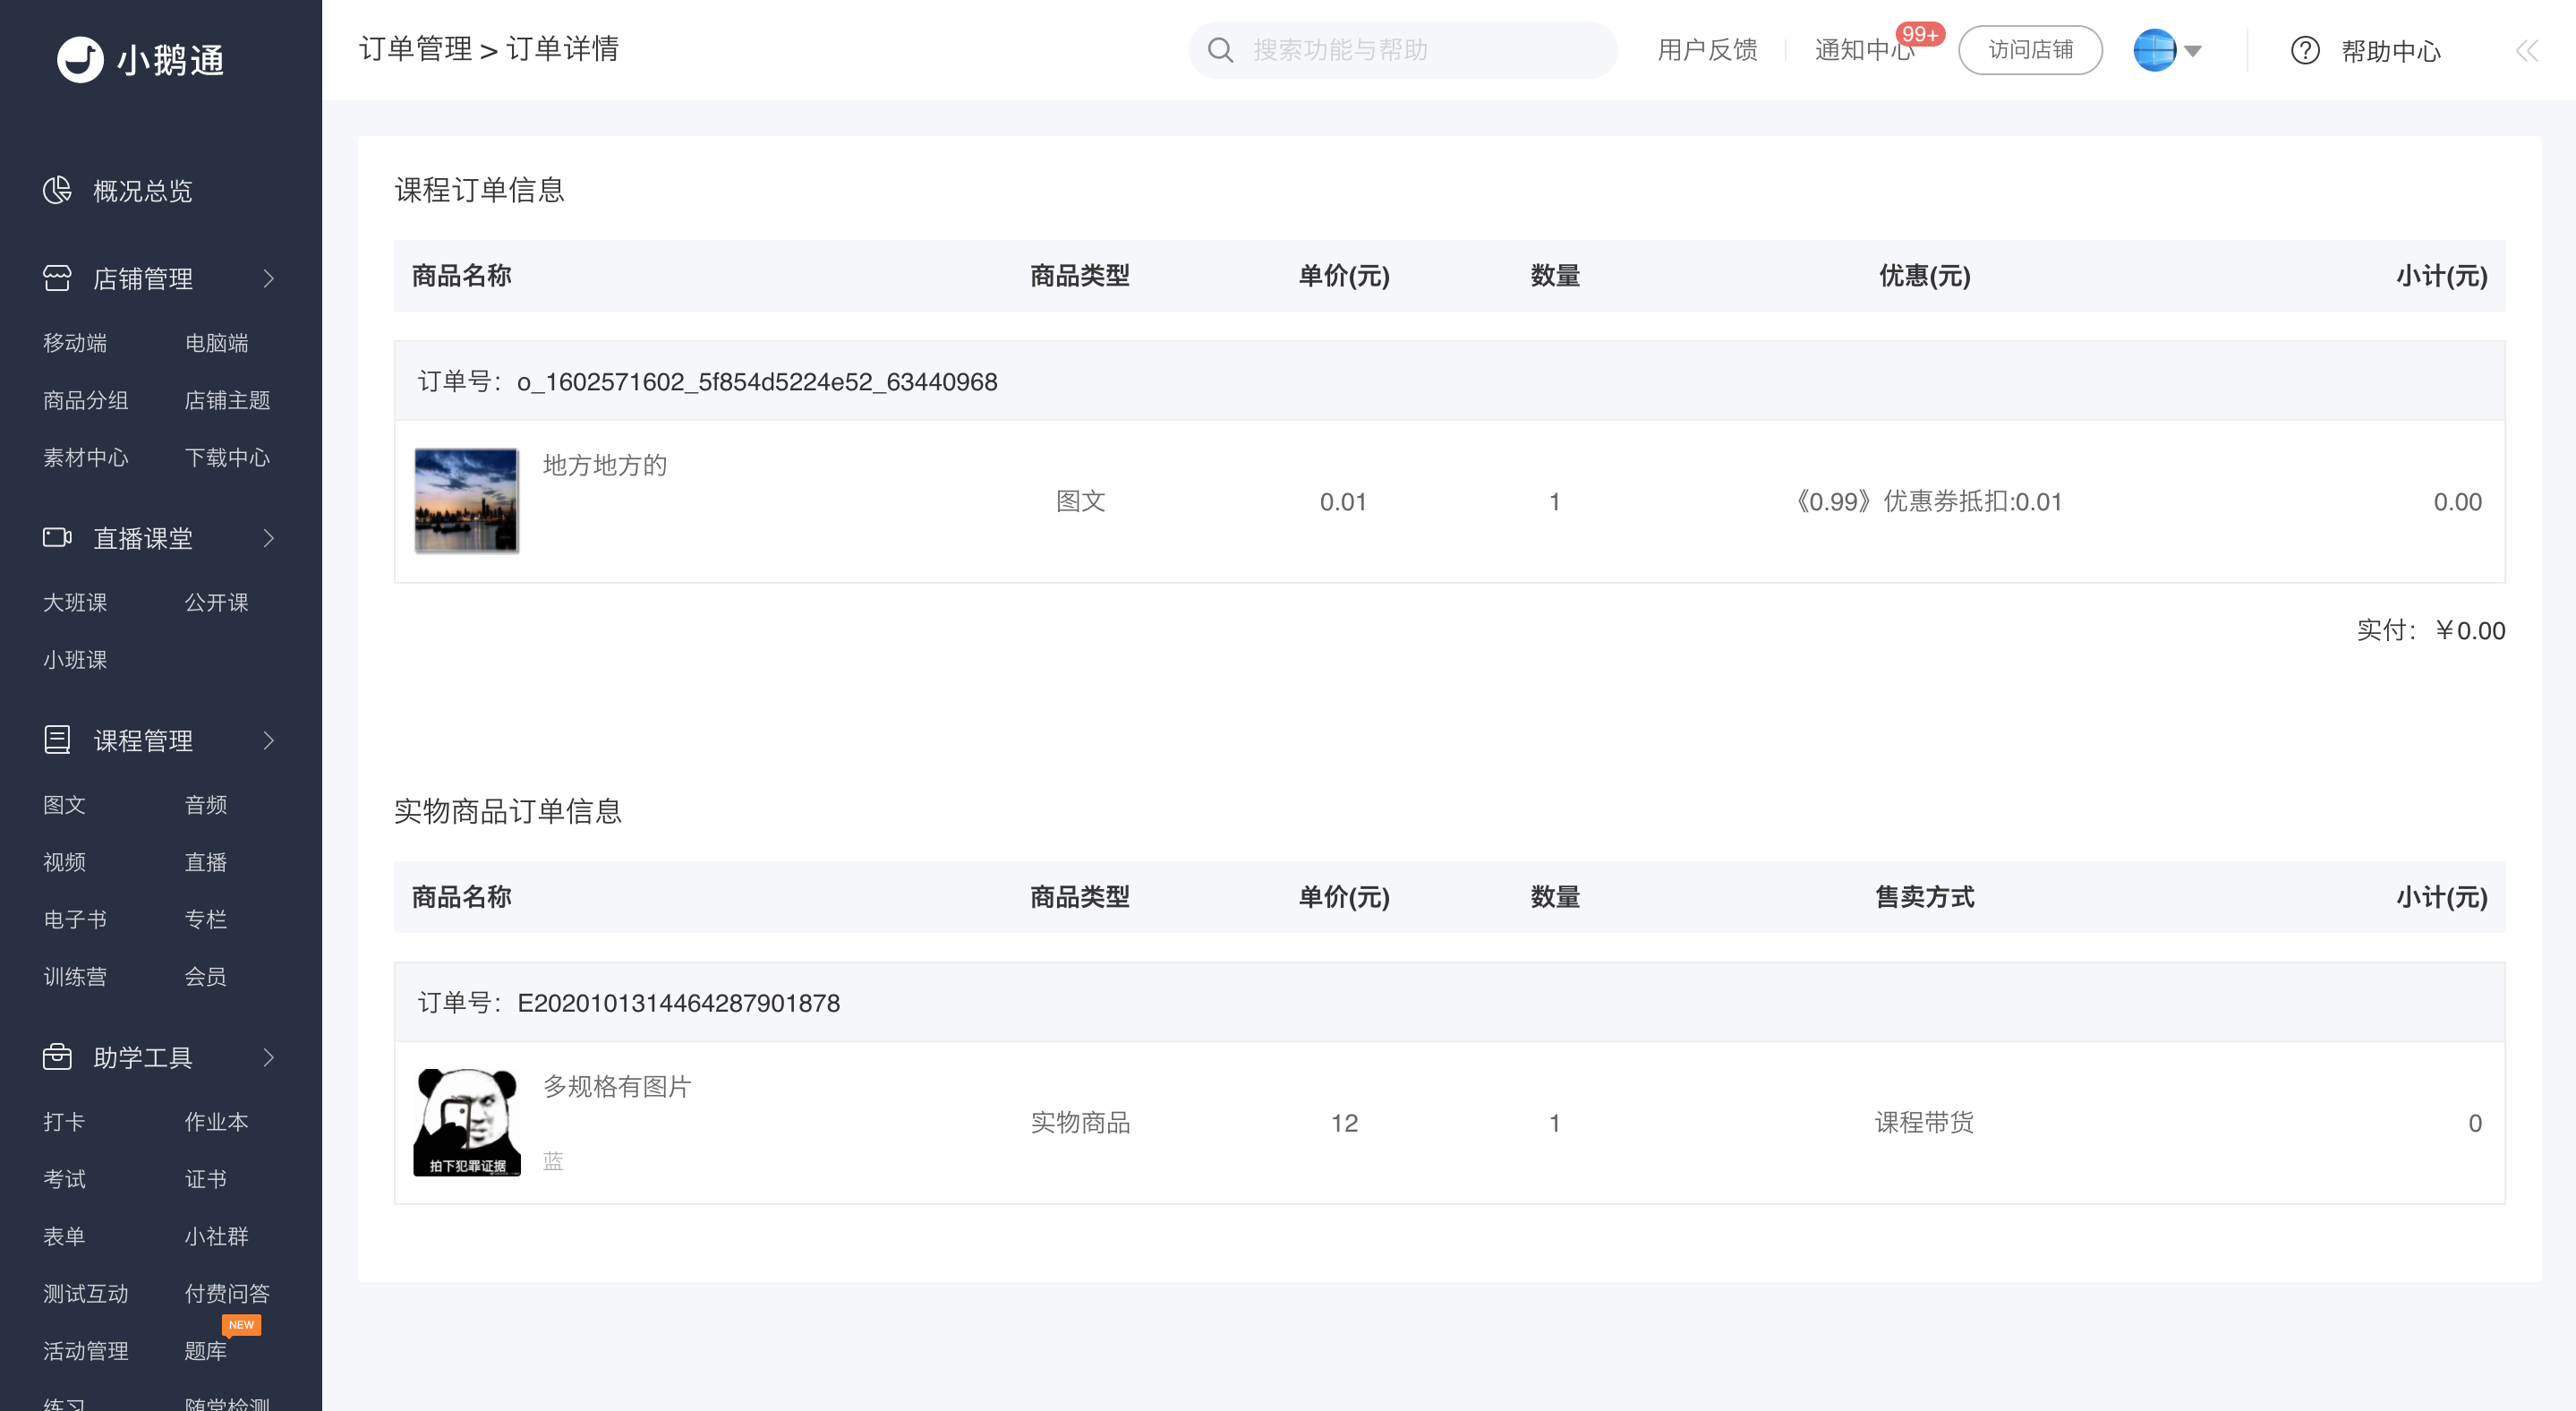Open 题库 sidebar item

tap(206, 1350)
